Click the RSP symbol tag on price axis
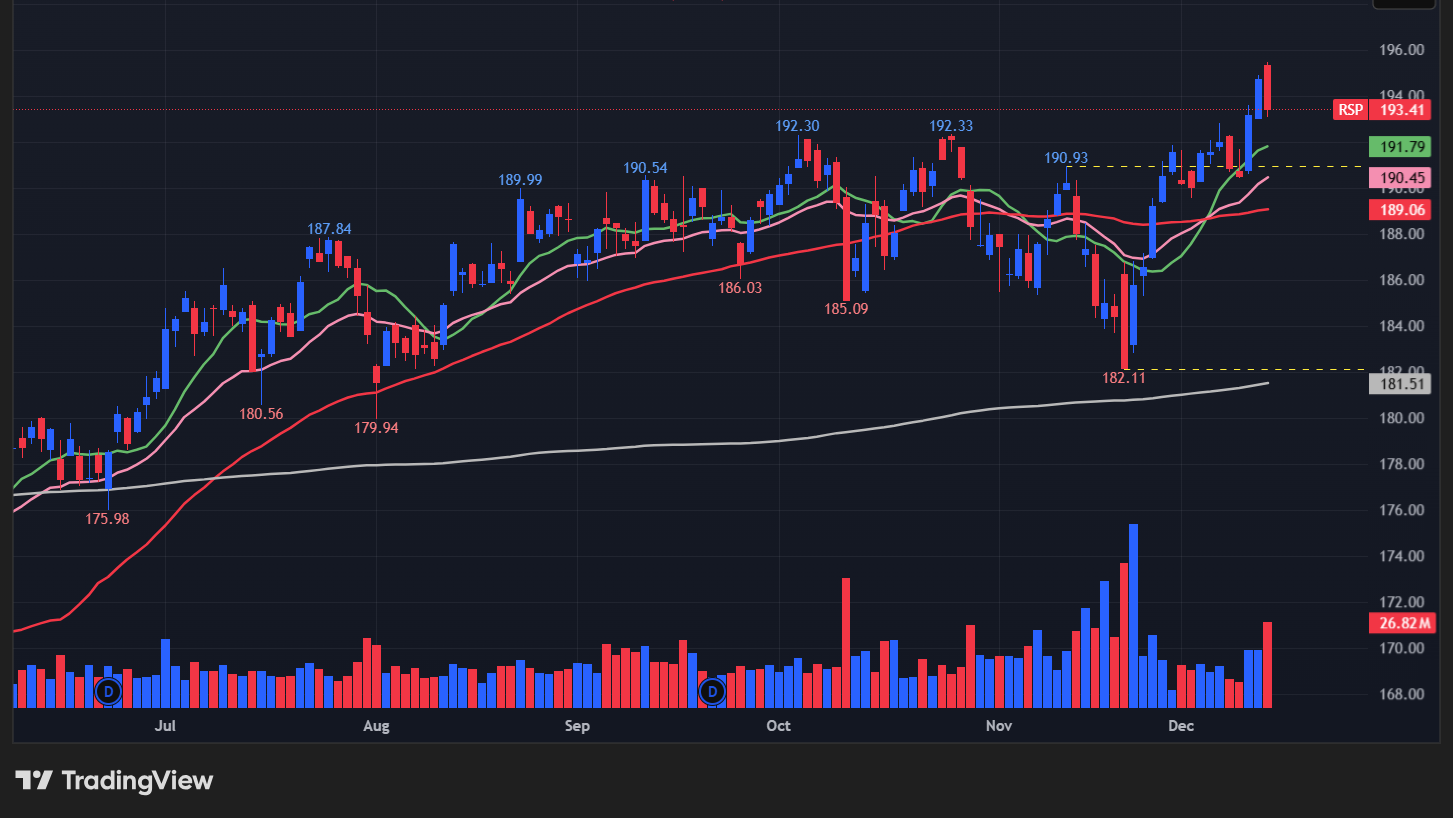This screenshot has height=818, width=1453. 1349,110
